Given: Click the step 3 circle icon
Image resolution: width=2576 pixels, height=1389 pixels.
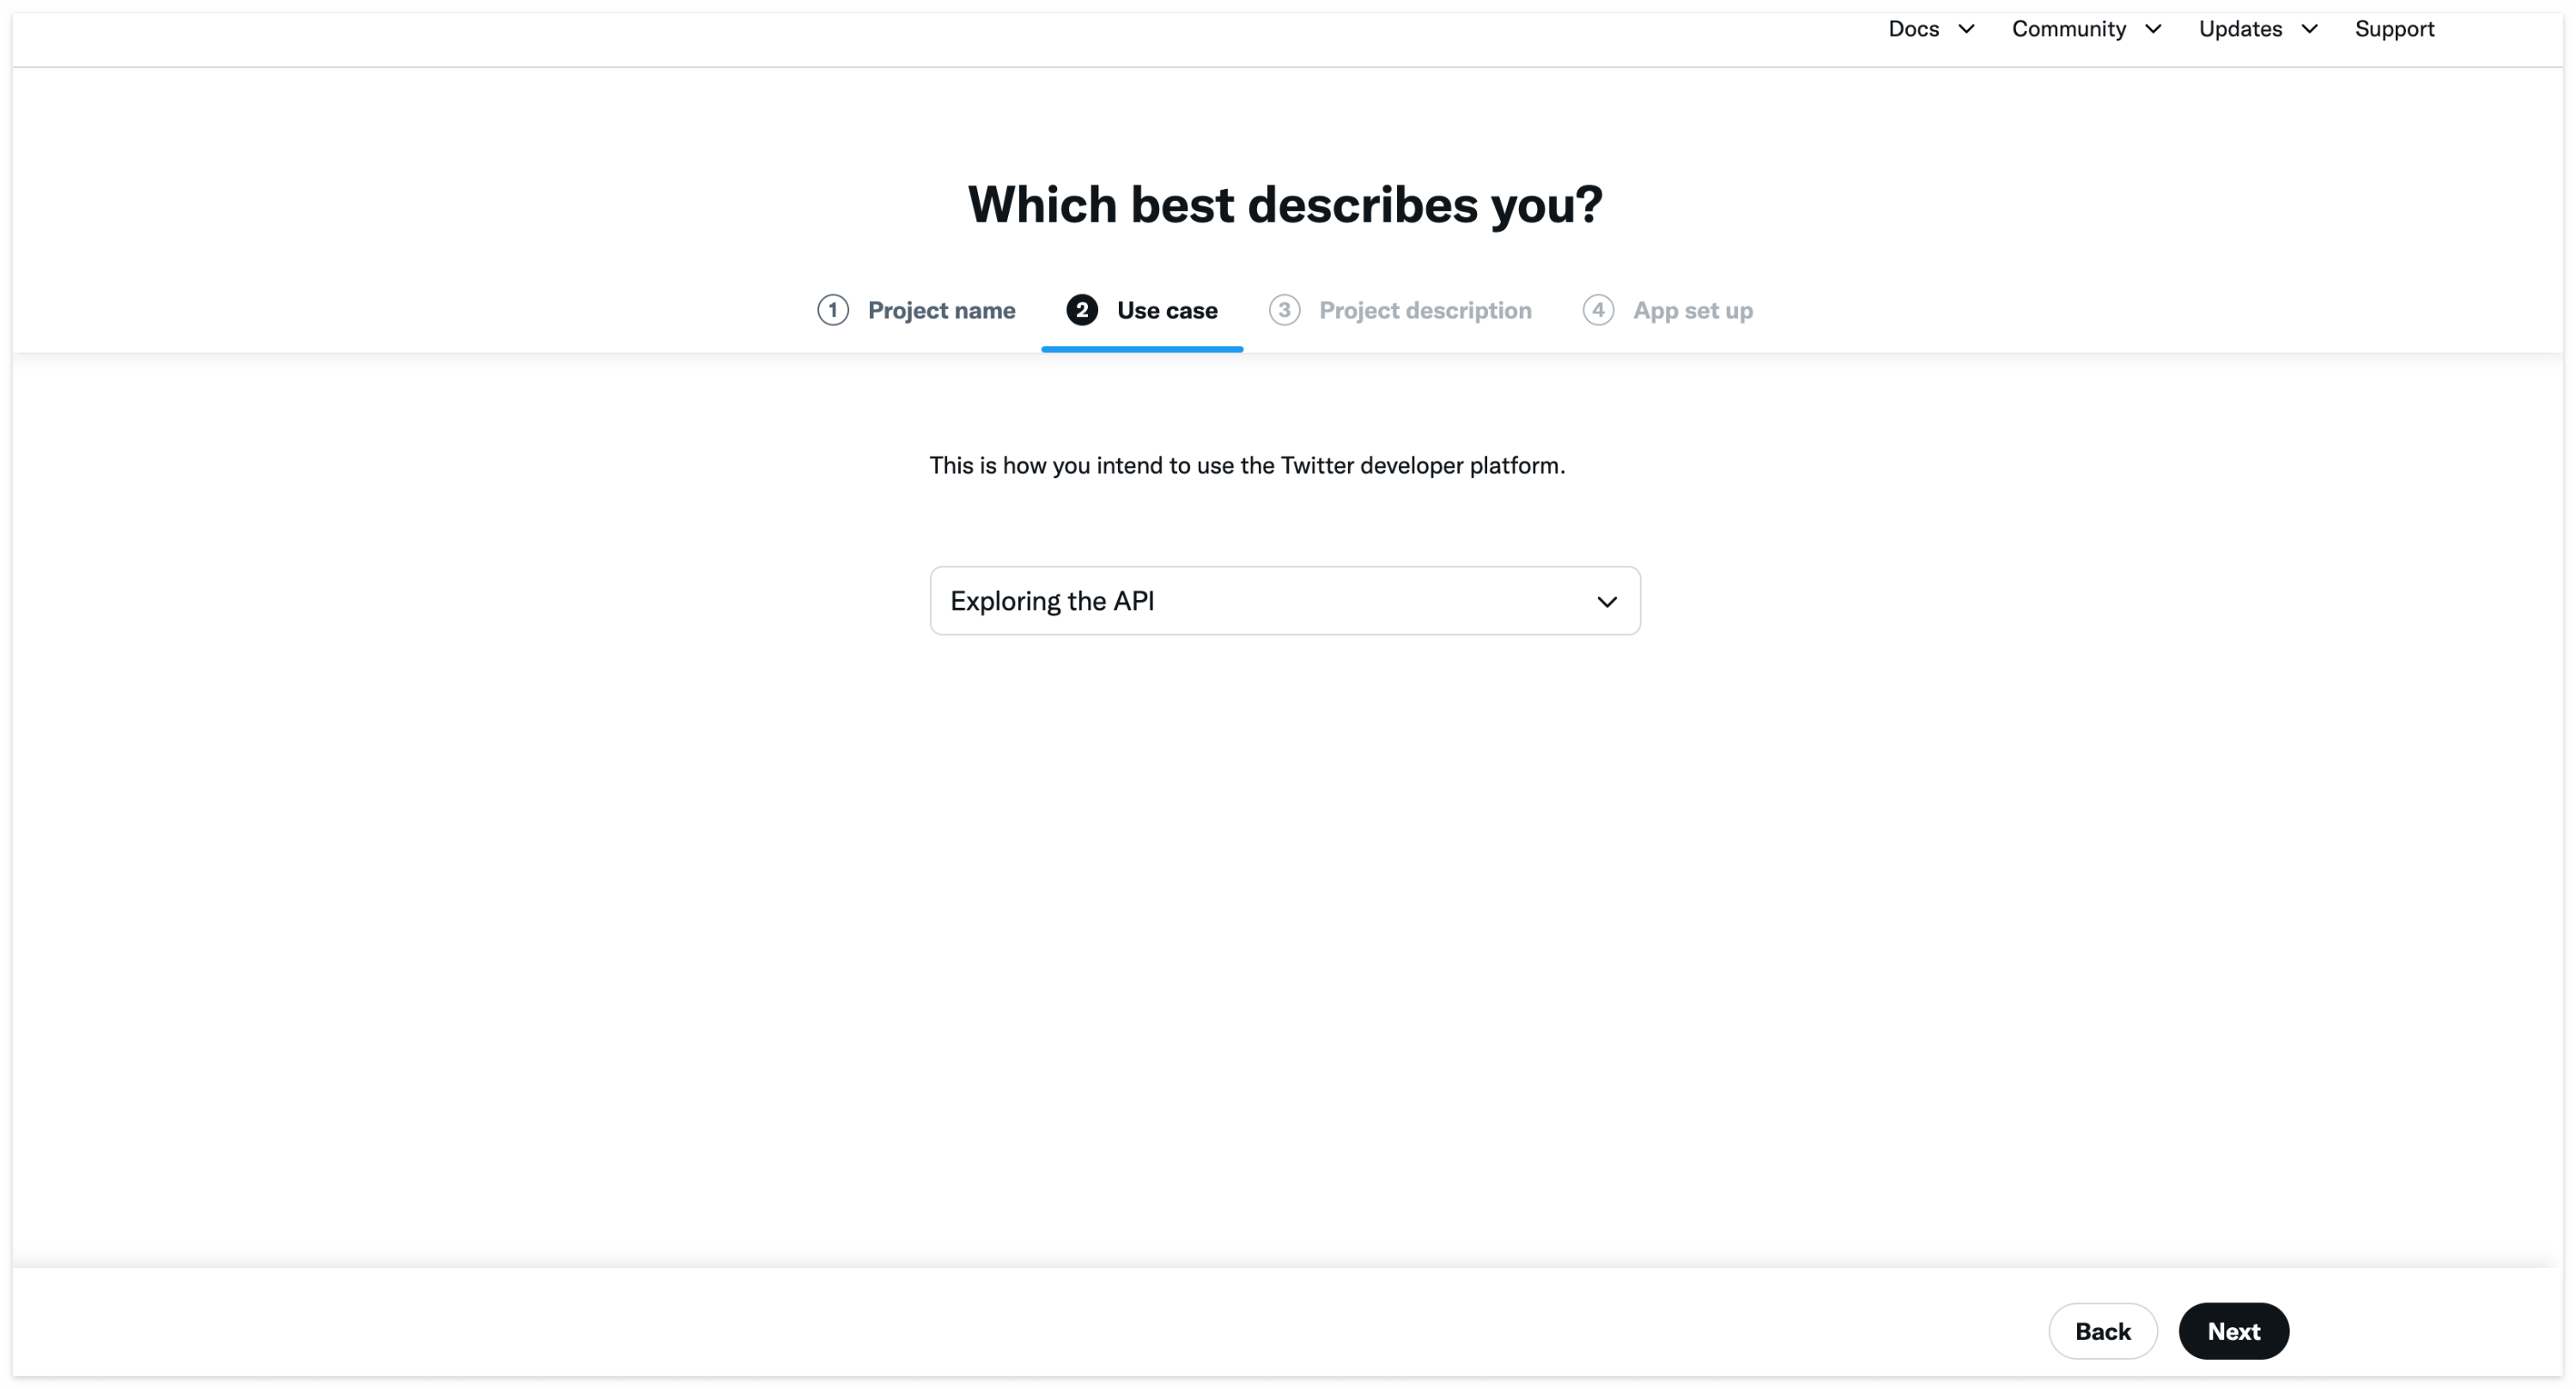Looking at the screenshot, I should pyautogui.click(x=1284, y=310).
